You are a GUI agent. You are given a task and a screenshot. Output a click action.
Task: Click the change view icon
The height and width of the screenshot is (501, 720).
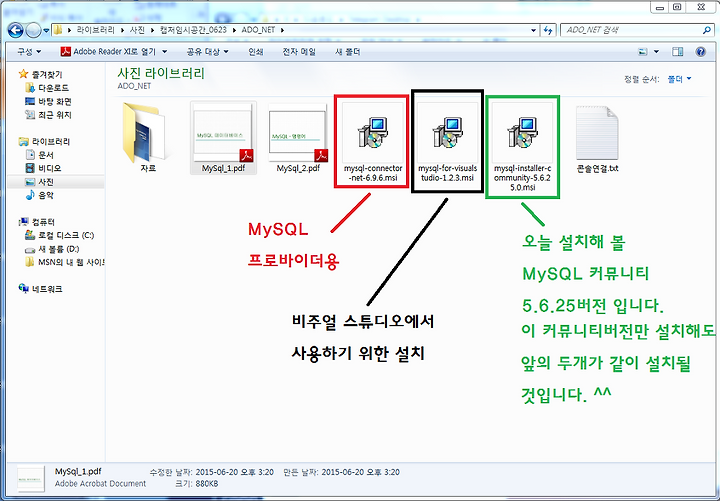(x=643, y=52)
